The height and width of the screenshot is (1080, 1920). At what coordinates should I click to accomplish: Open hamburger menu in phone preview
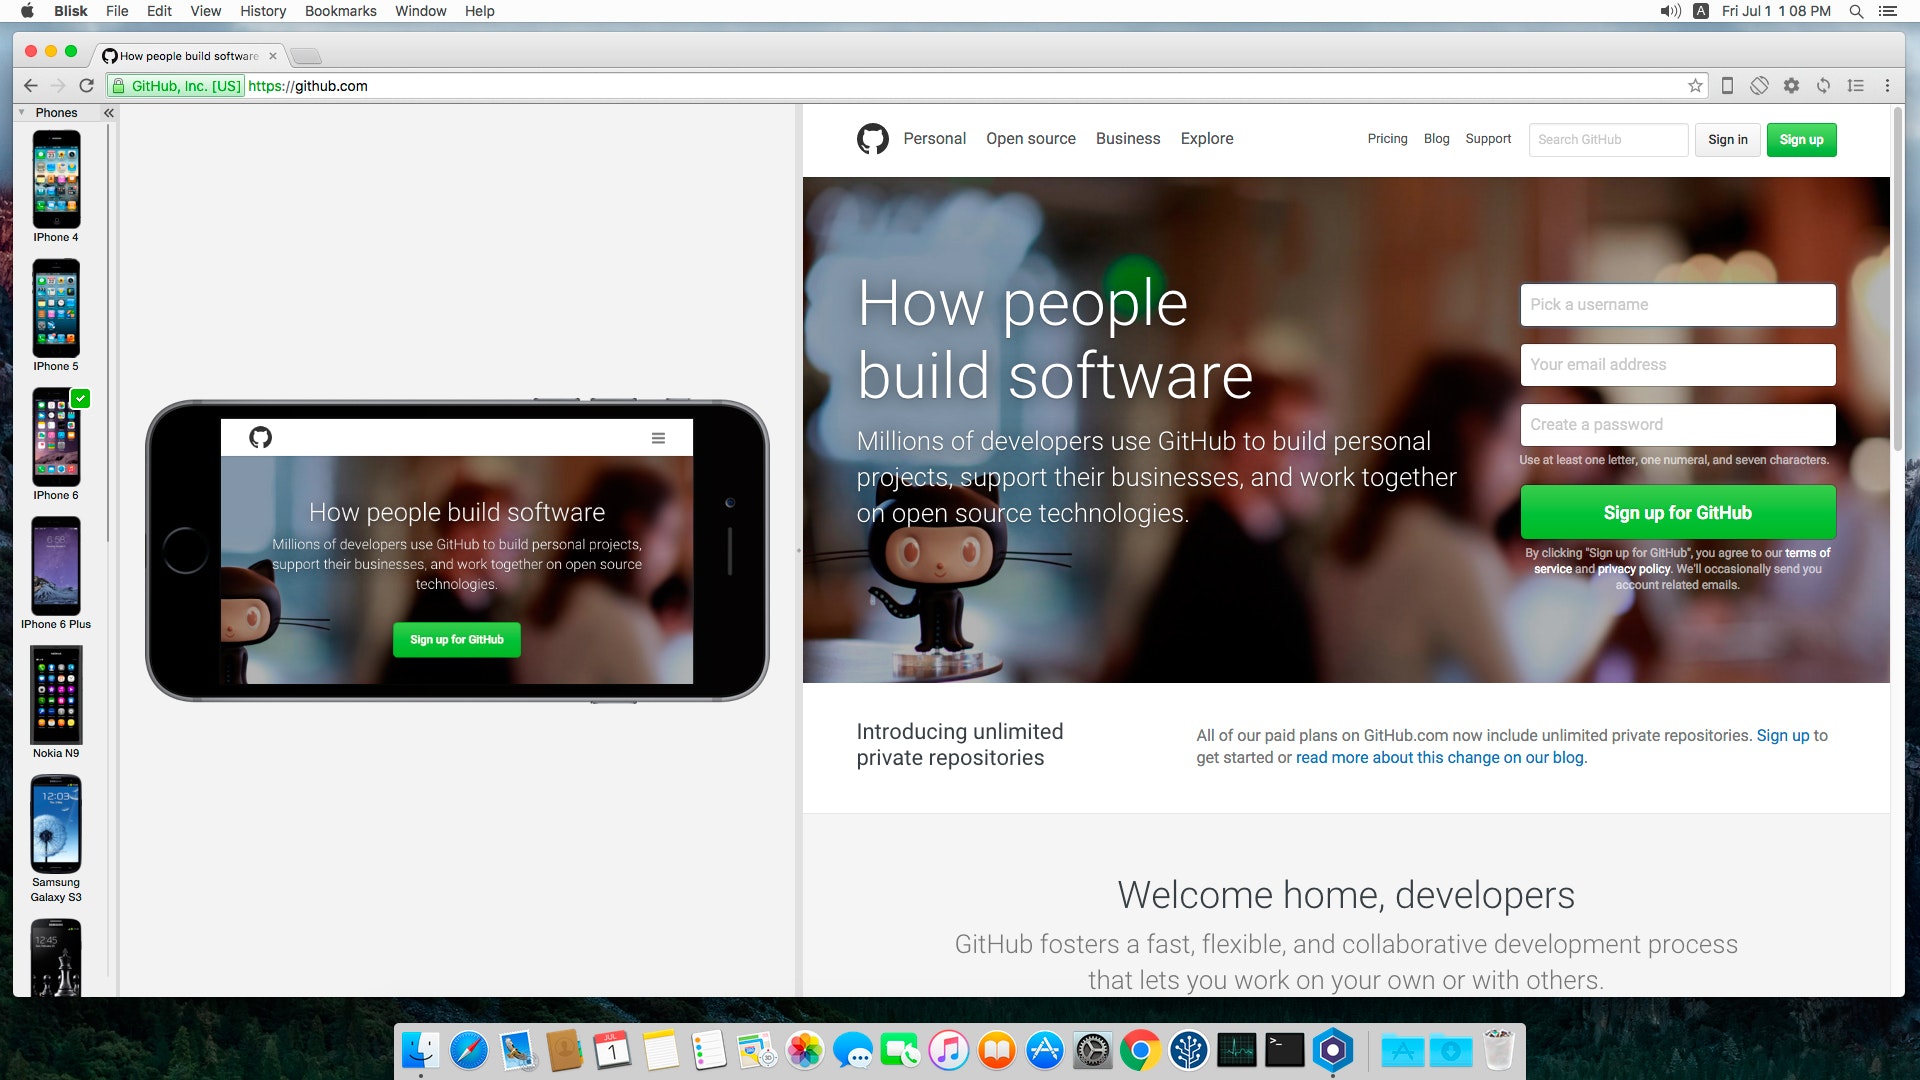click(658, 438)
